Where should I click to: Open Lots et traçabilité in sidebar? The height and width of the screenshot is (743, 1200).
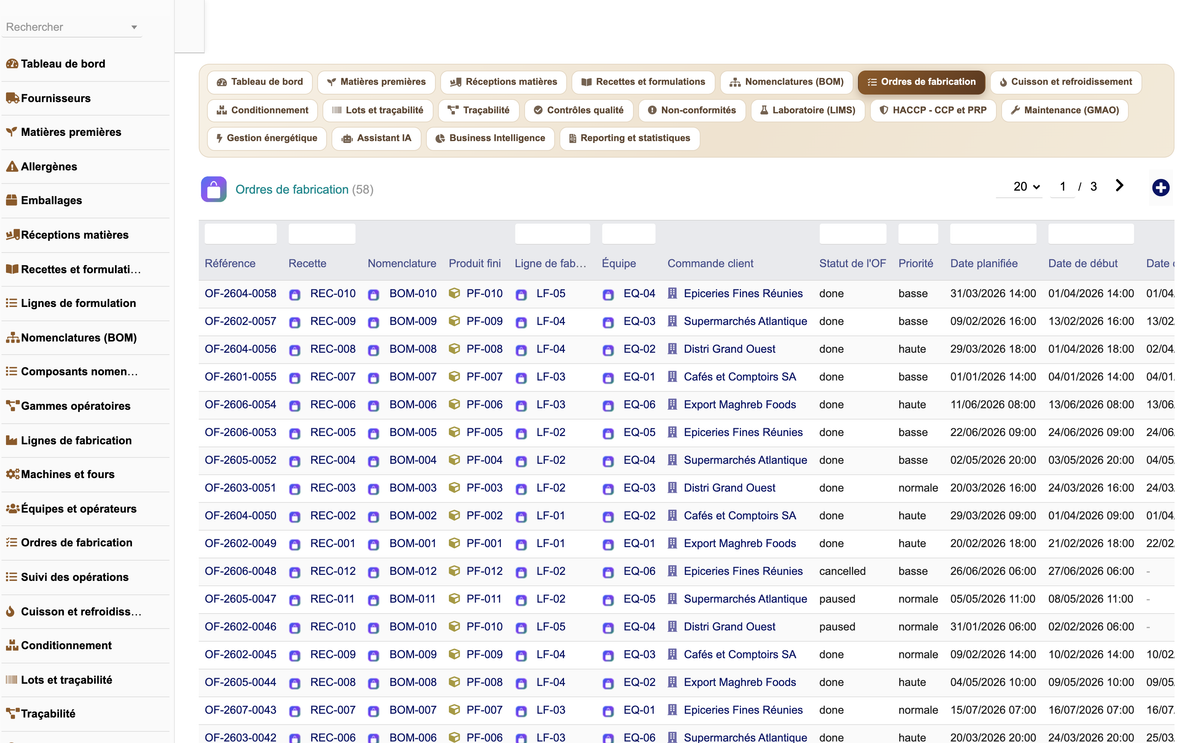[66, 680]
